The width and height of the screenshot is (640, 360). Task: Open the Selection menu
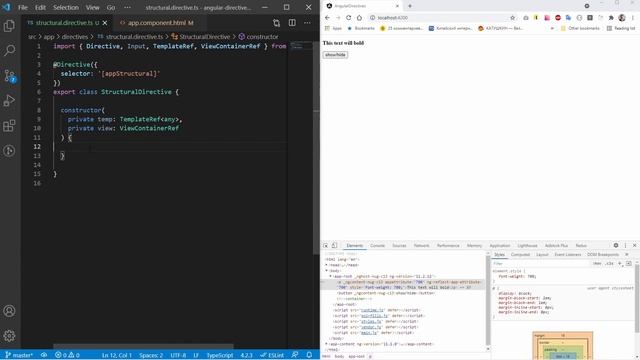66,7
